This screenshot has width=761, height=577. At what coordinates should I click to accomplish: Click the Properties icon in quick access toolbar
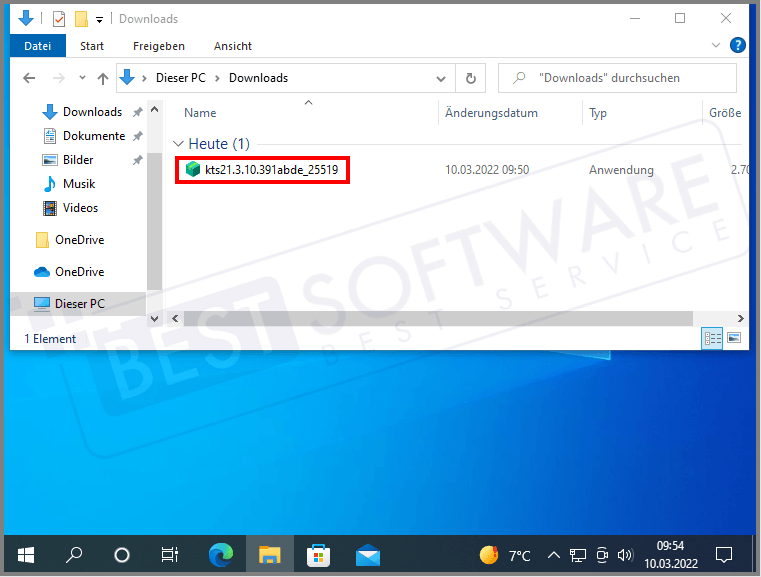[59, 19]
